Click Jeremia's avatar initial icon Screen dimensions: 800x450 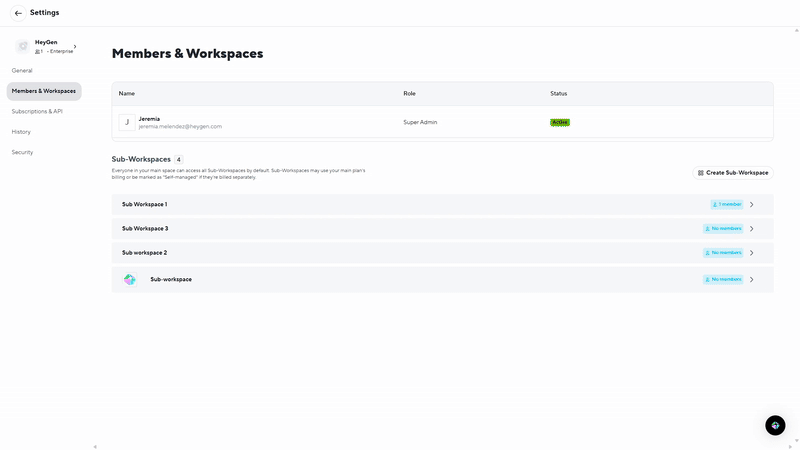[x=127, y=122]
